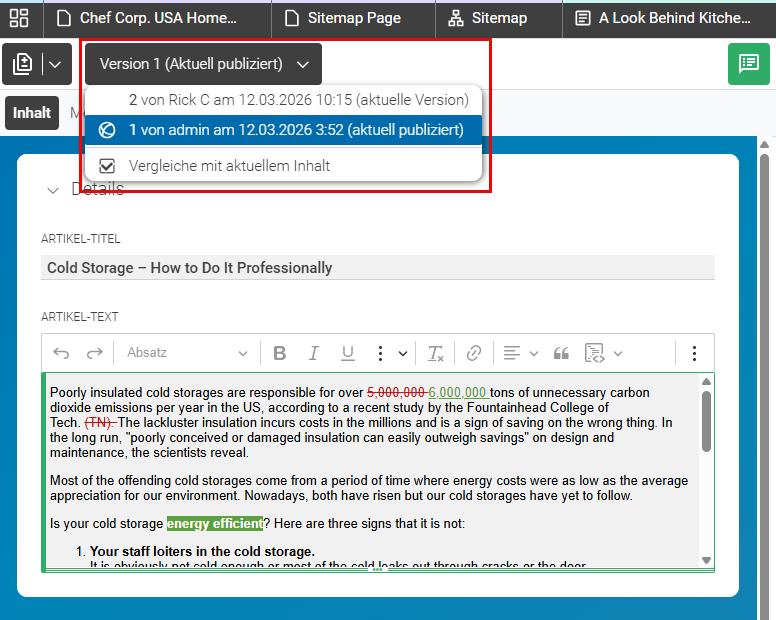
Task: Open the green comments panel button
Action: pyautogui.click(x=748, y=64)
